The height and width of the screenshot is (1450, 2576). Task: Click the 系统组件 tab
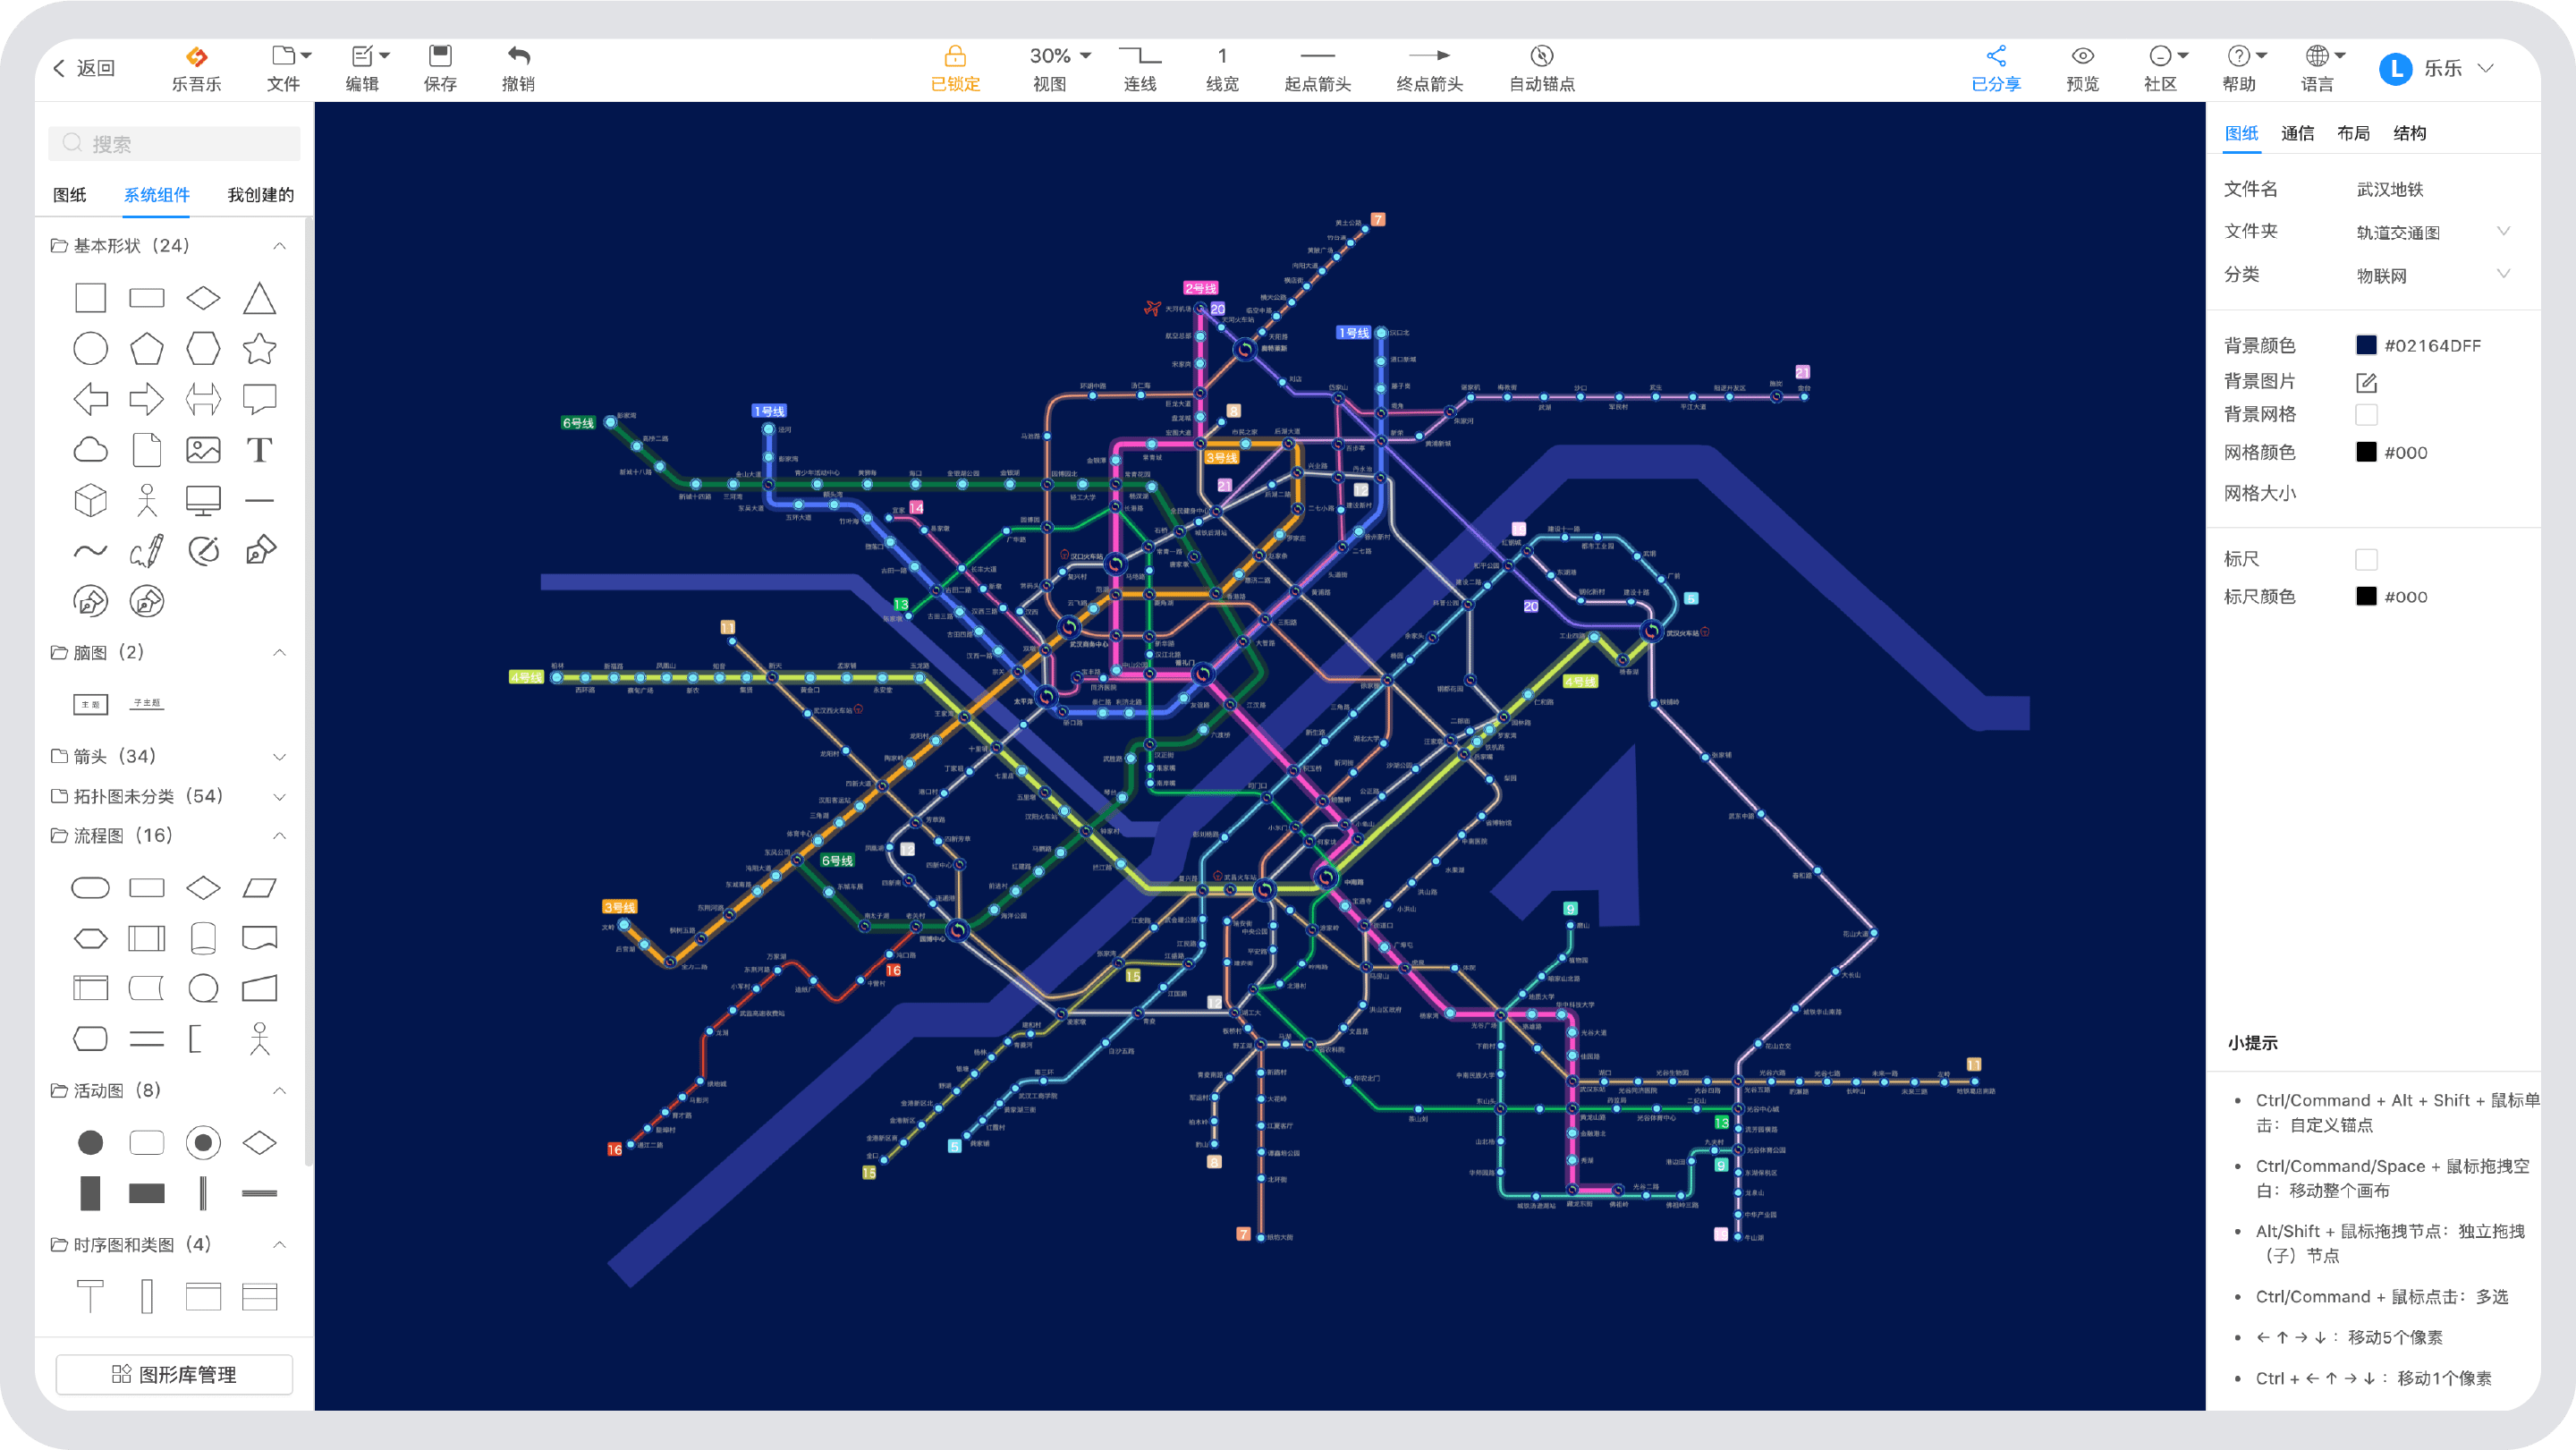coord(157,194)
